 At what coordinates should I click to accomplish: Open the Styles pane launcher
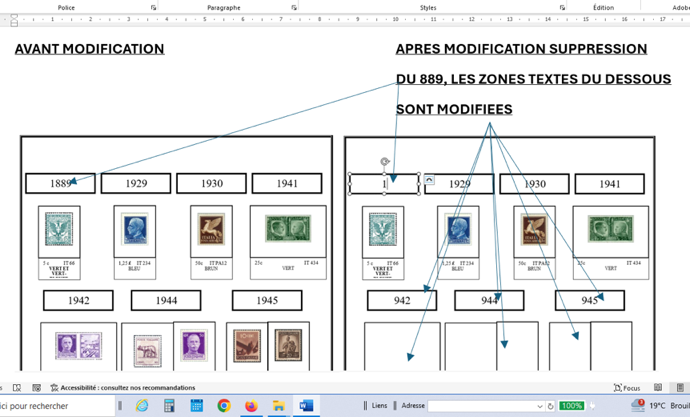coord(562,7)
